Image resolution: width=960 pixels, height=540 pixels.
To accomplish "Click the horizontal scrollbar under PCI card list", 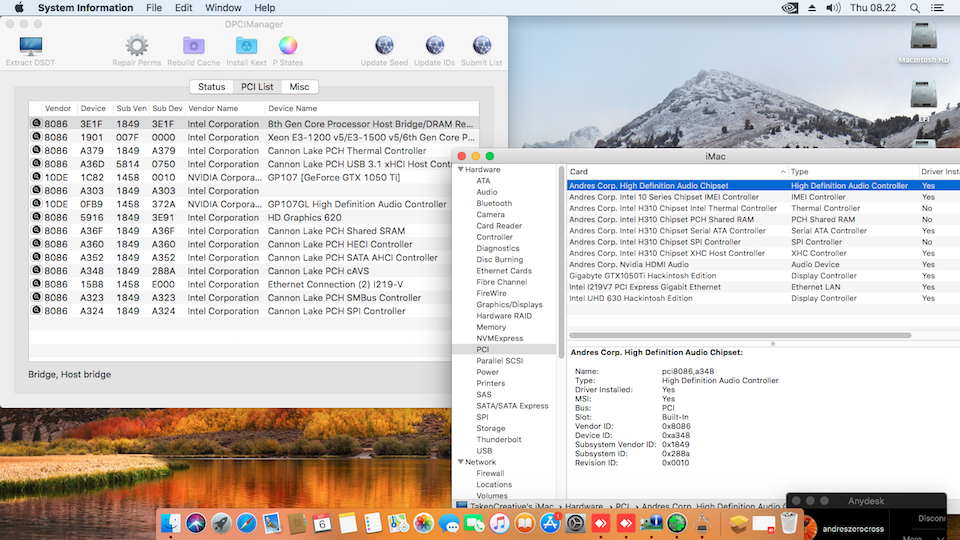I will pos(740,335).
